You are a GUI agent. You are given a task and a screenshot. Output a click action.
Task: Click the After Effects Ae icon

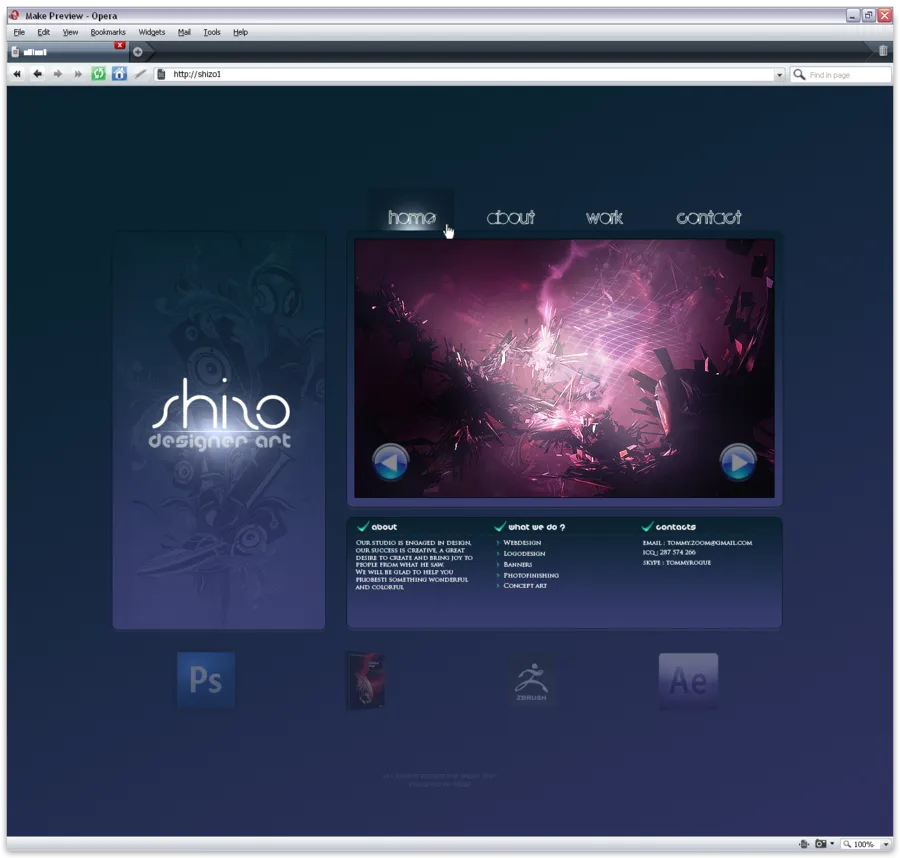(x=688, y=681)
